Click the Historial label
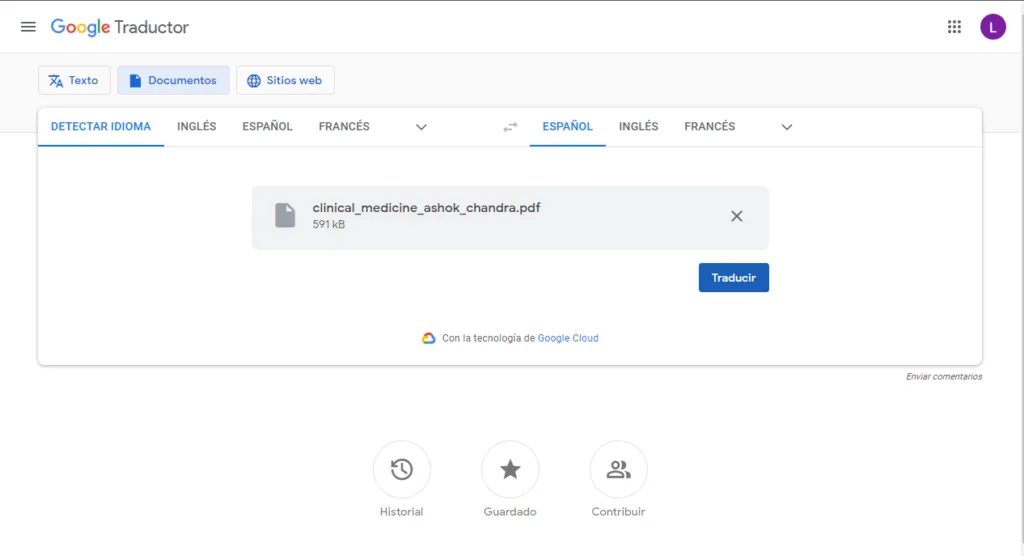1024x556 pixels. 402,512
